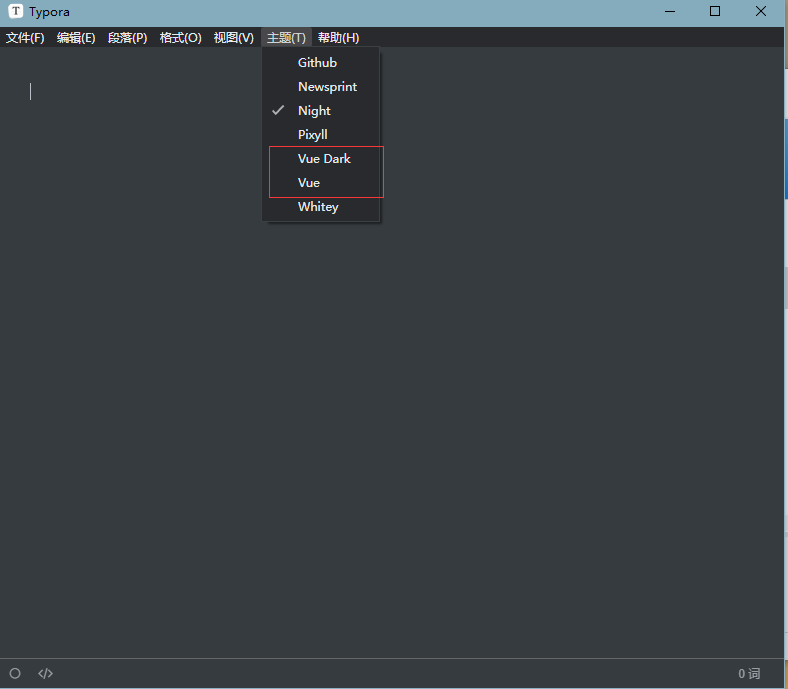
Task: Apply the Whitey theme
Action: pos(321,207)
